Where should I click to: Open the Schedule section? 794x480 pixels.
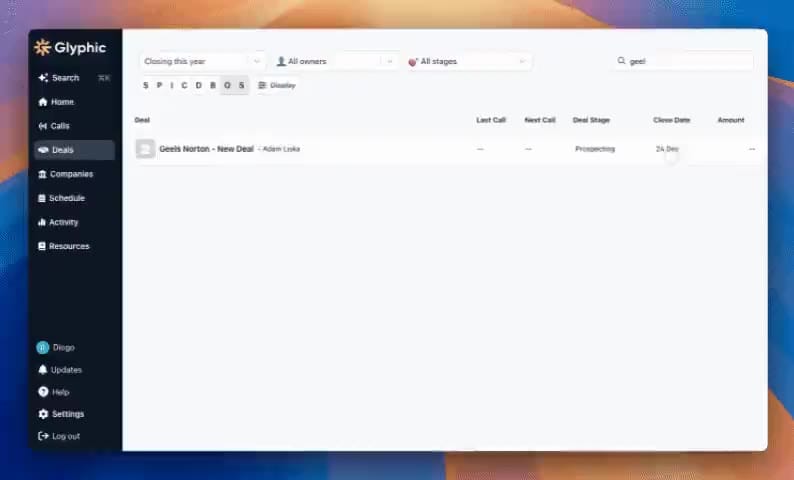click(74, 198)
